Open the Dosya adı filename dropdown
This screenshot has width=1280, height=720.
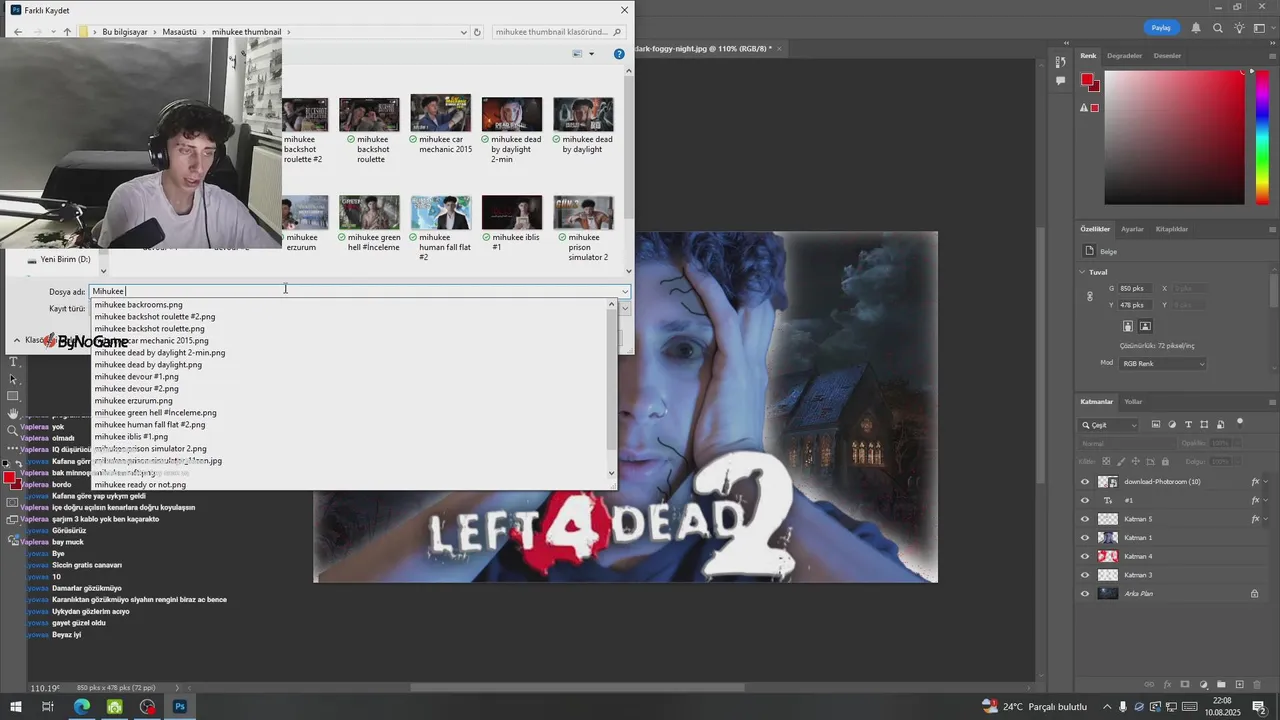tap(625, 292)
